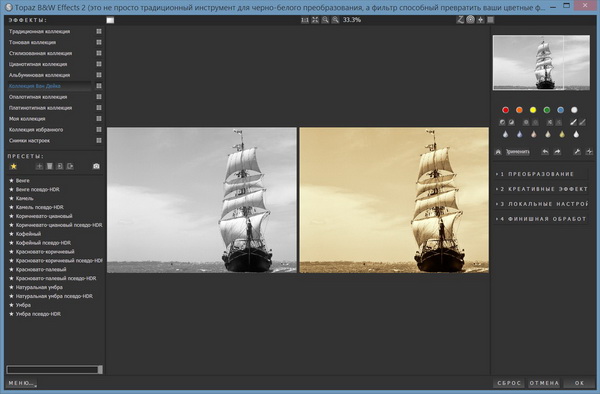Expand section 2 Креативные эффекты
The image size is (600, 394).
[x=541, y=189]
